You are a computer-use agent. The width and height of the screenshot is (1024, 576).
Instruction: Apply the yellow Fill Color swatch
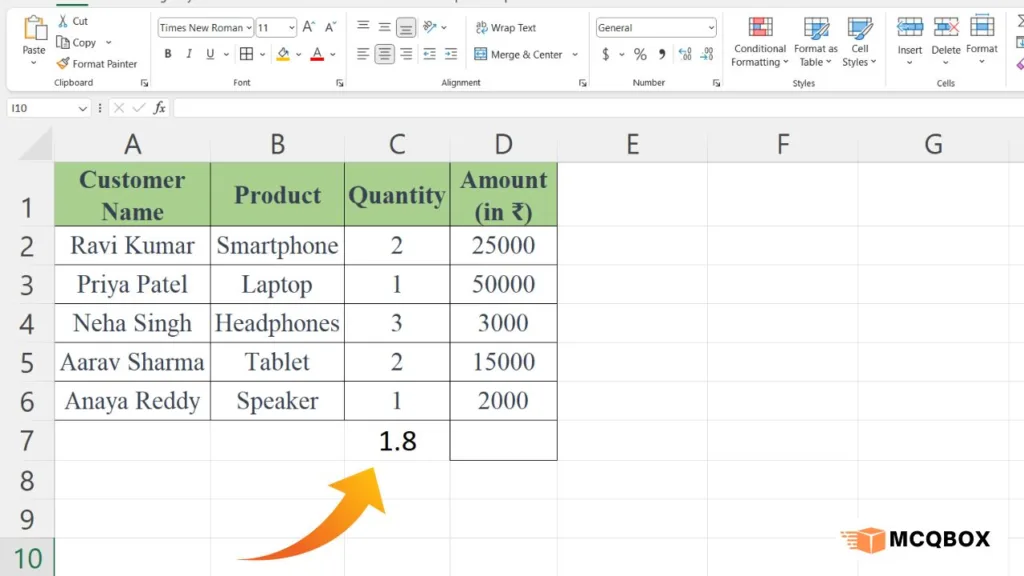point(283,55)
